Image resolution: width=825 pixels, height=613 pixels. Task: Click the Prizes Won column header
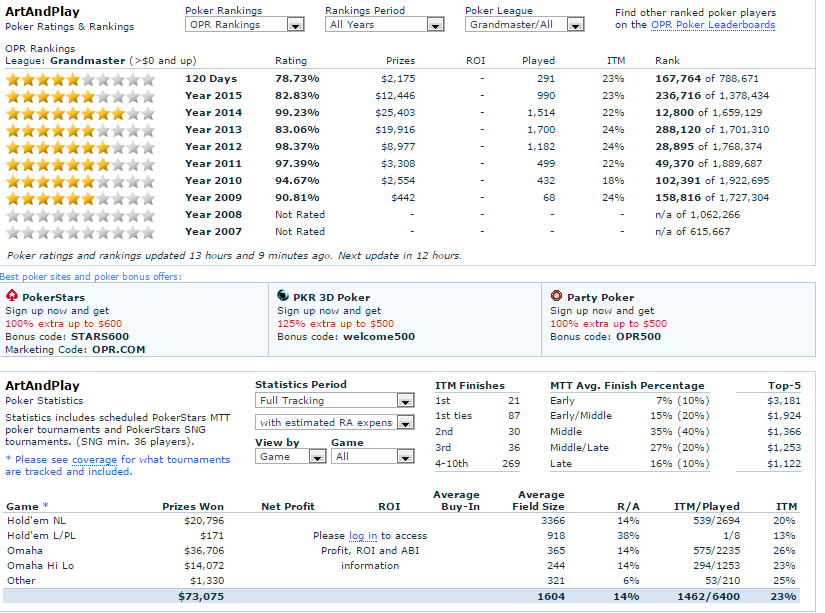tap(193, 507)
